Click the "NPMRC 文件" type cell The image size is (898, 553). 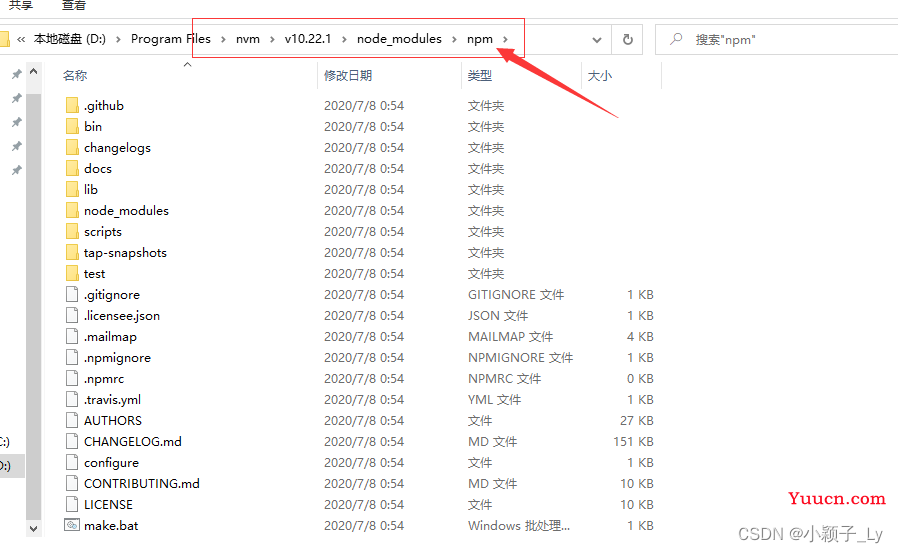click(505, 378)
